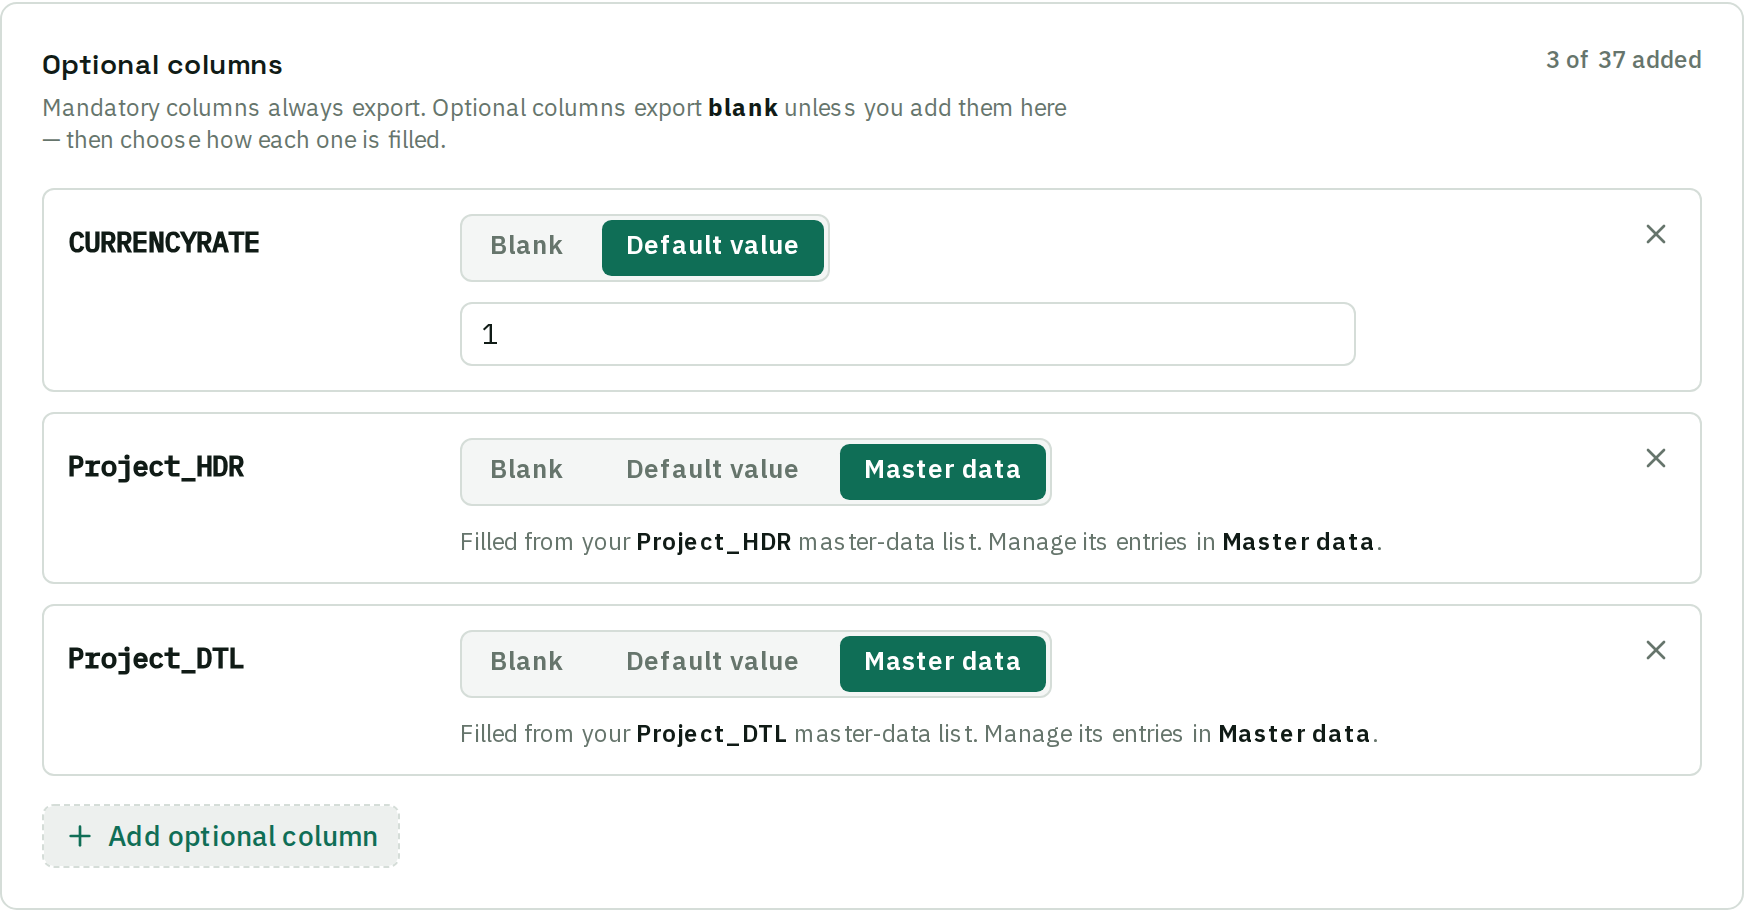Select Master data for Project_DTL
This screenshot has width=1744, height=910.
tap(942, 663)
